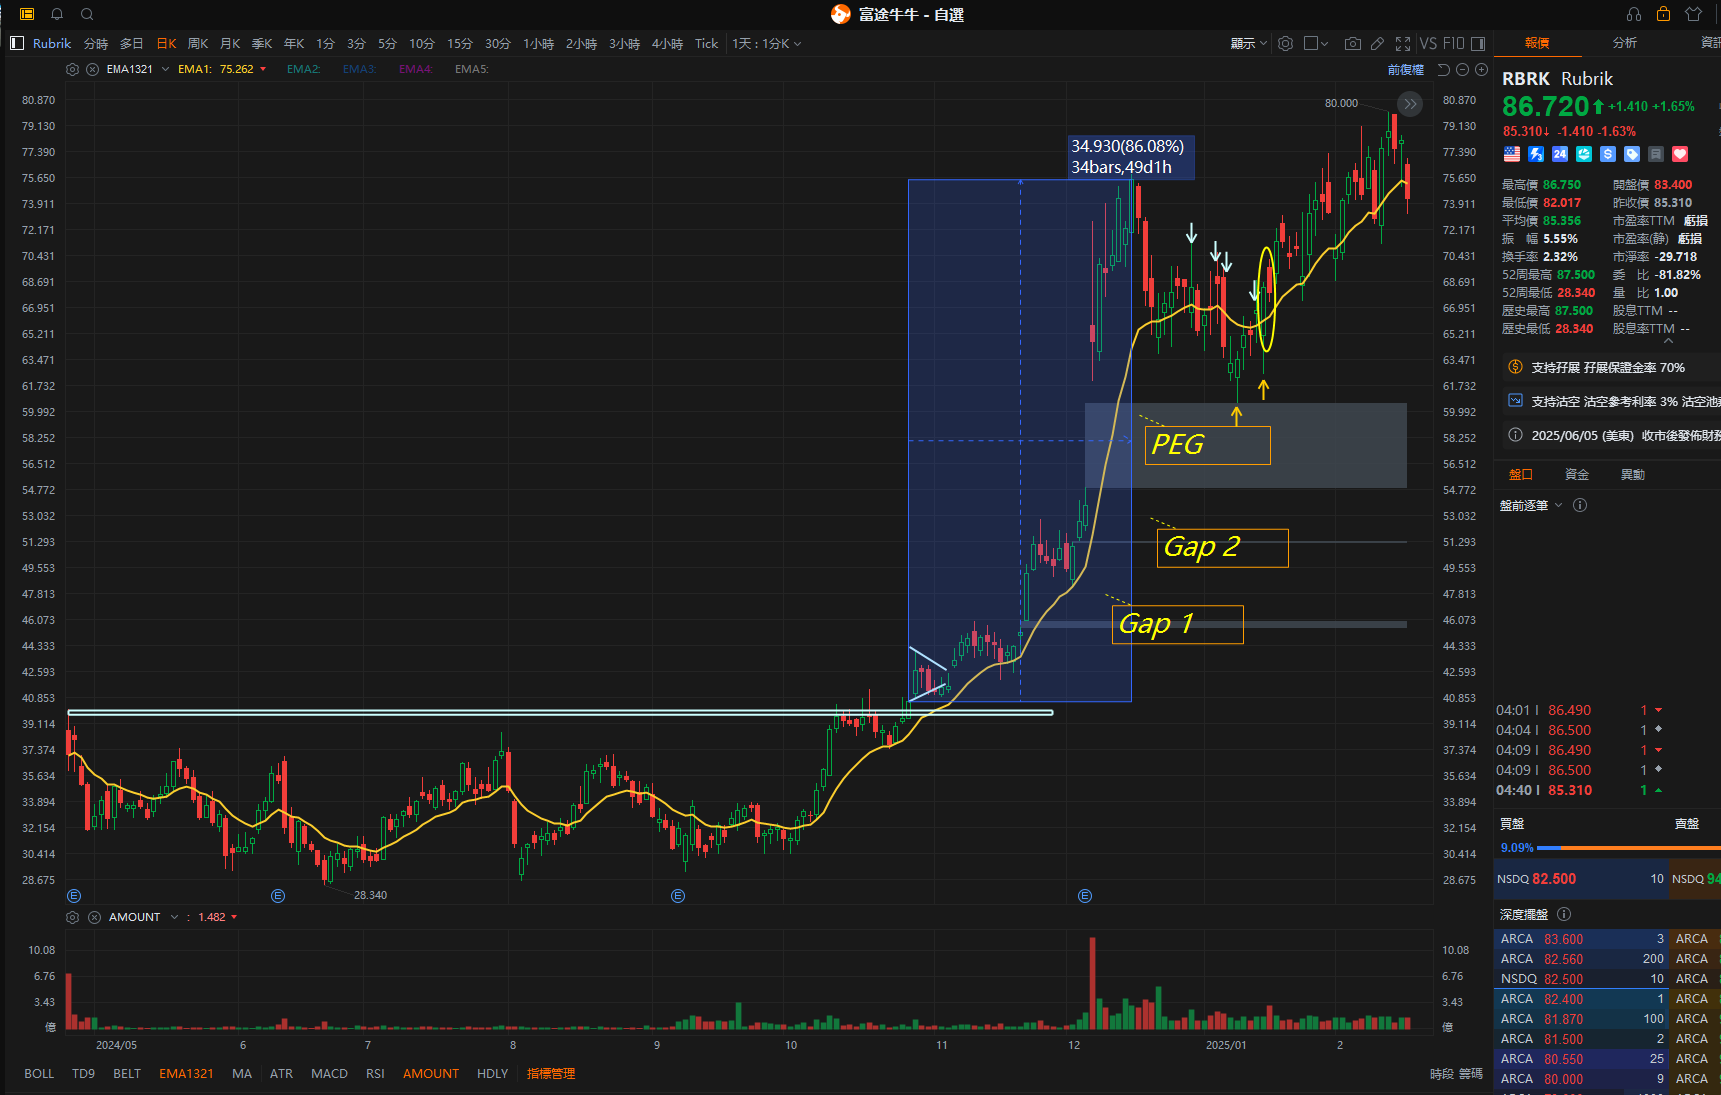The width and height of the screenshot is (1721, 1095).
Task: Zoom in the chart with plus icon
Action: 1481,70
